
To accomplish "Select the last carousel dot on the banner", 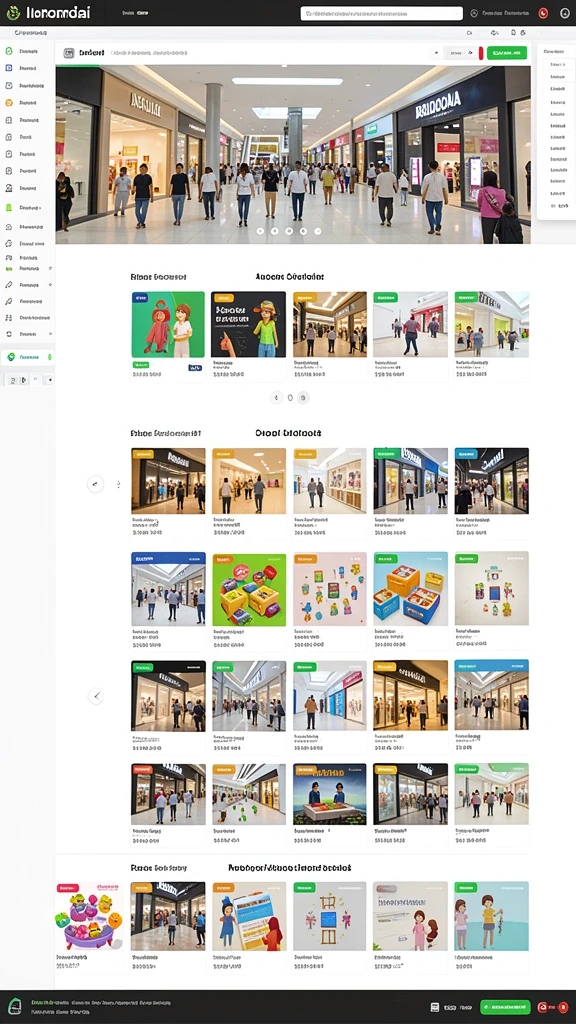I will pos(317,231).
